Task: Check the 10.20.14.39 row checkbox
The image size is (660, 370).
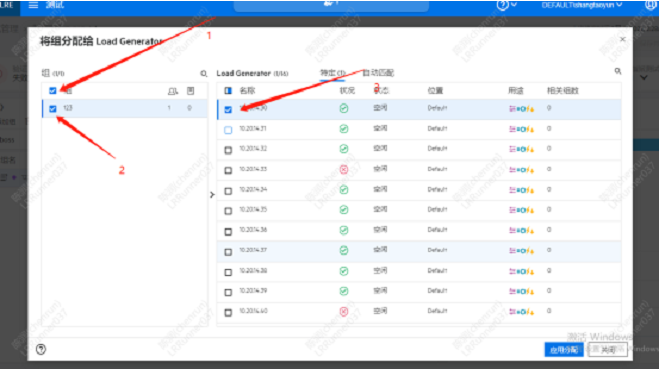Action: (x=228, y=292)
